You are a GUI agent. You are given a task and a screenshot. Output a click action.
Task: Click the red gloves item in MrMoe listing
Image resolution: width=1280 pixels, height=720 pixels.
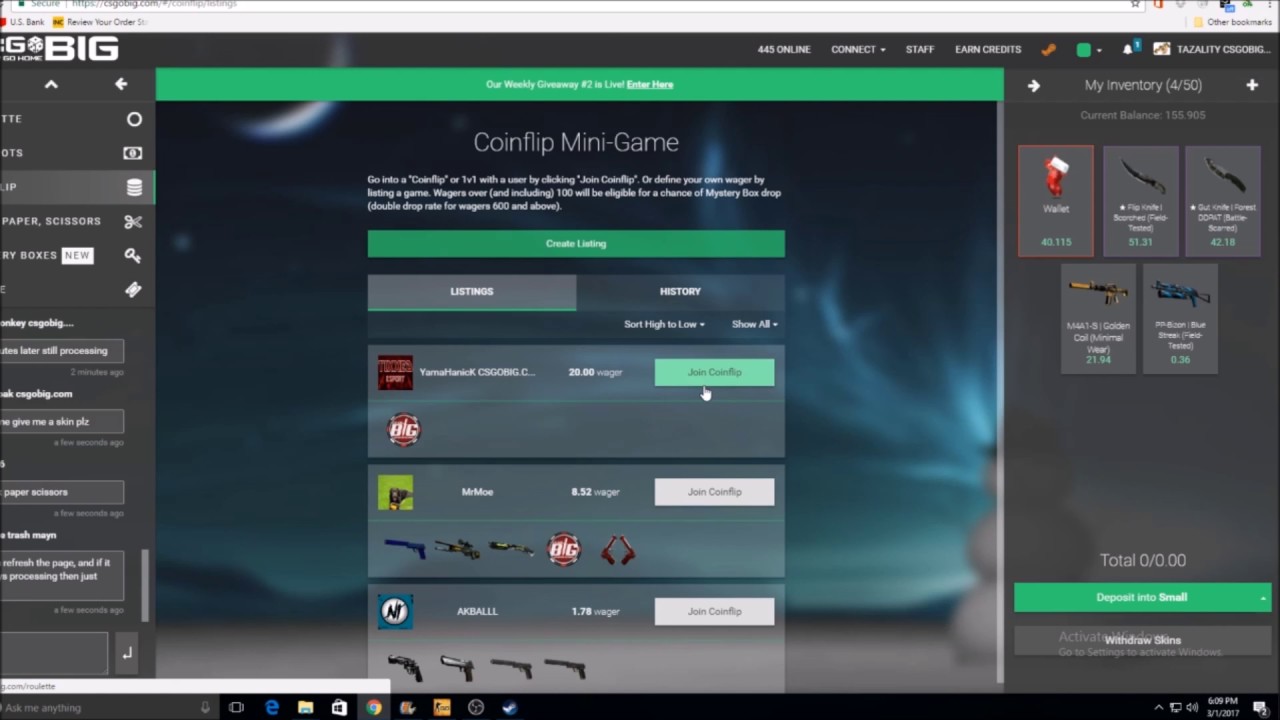[618, 550]
